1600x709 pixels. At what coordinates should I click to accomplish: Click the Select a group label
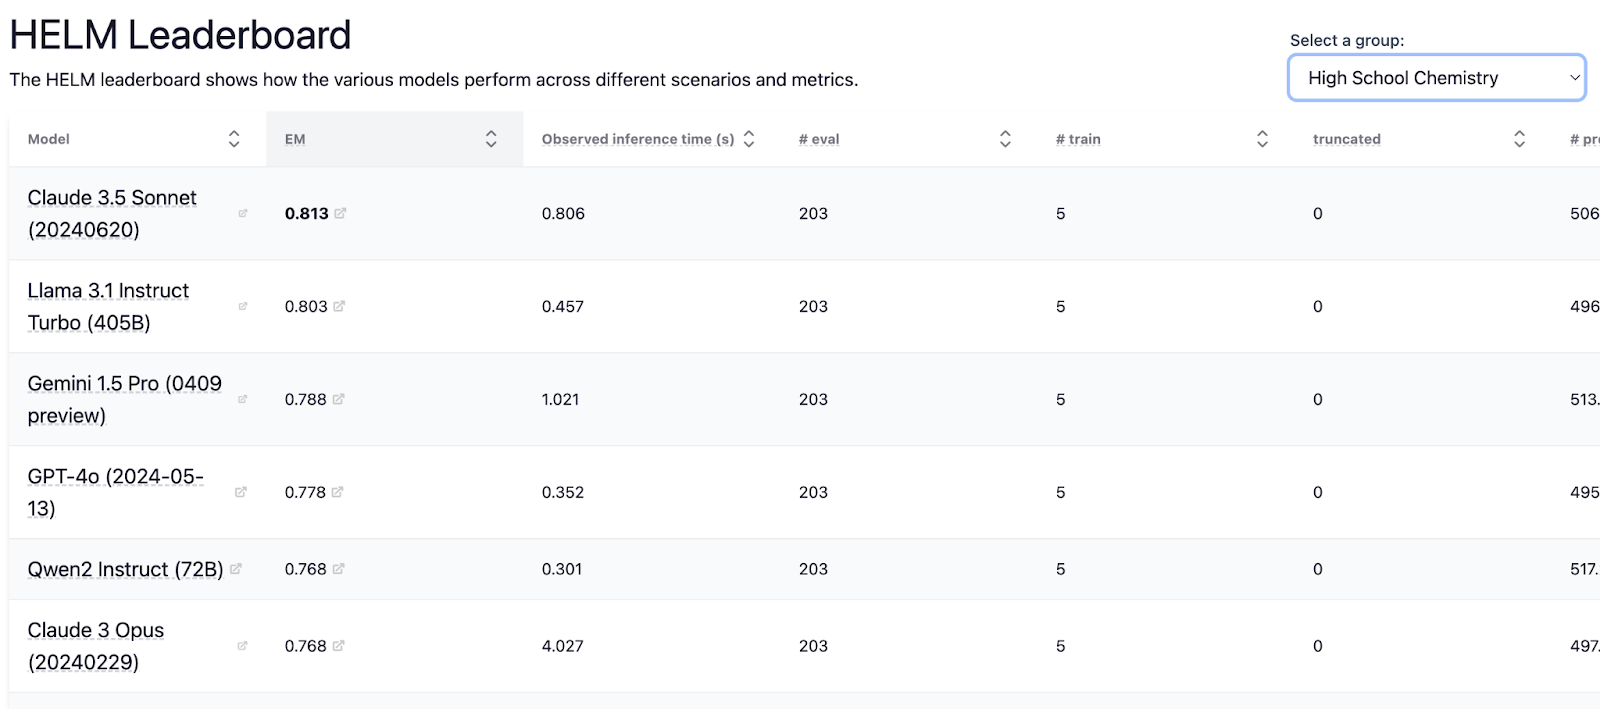pyautogui.click(x=1347, y=40)
